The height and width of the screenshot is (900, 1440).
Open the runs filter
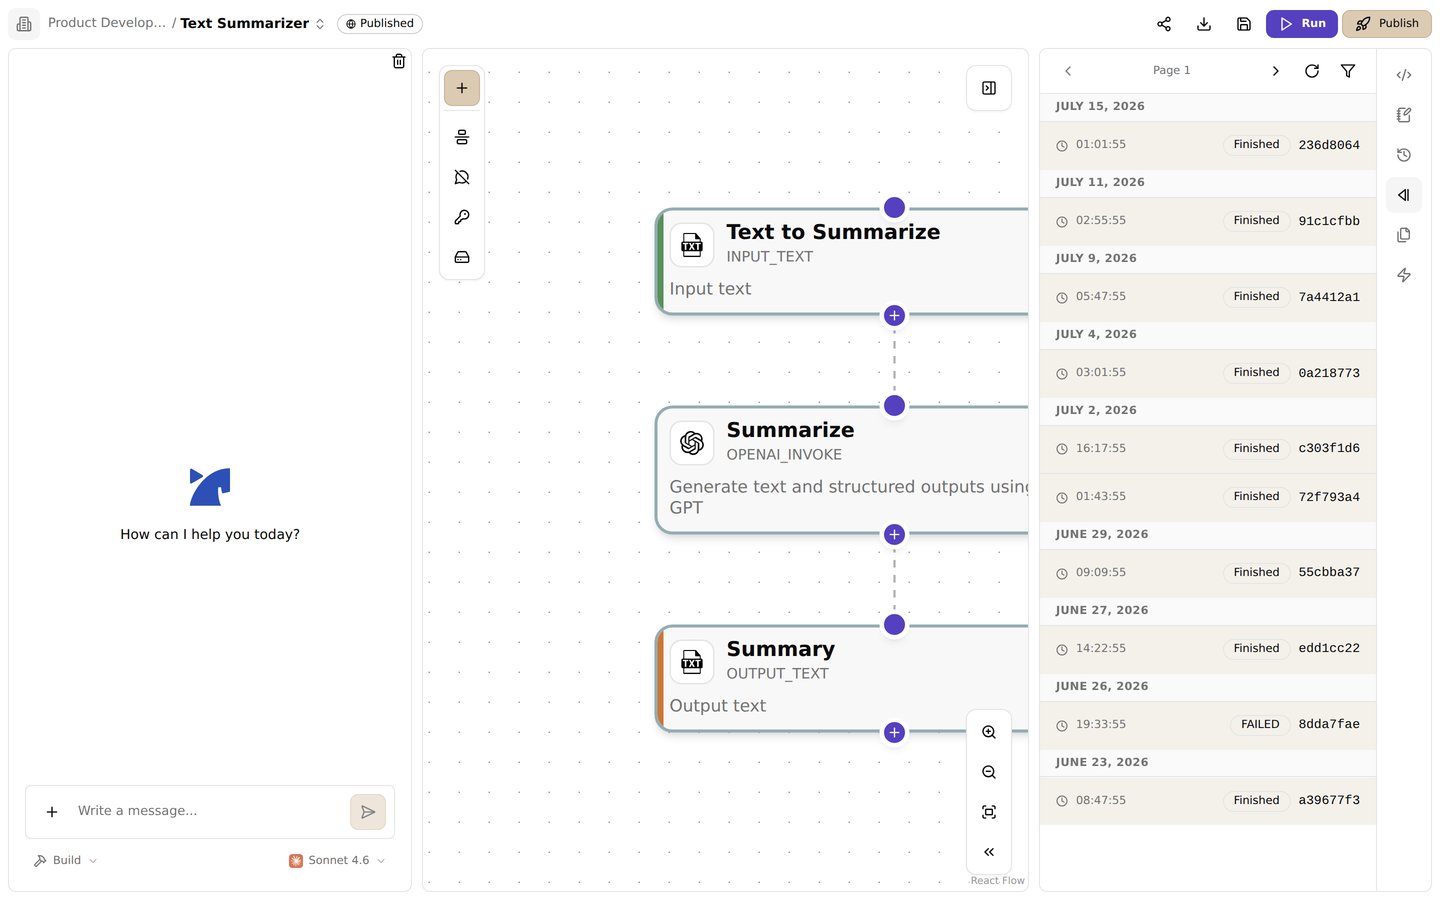(1348, 71)
